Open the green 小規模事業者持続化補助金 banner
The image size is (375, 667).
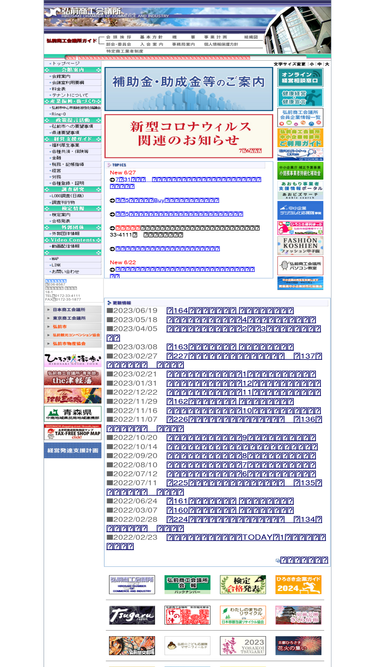(300, 171)
